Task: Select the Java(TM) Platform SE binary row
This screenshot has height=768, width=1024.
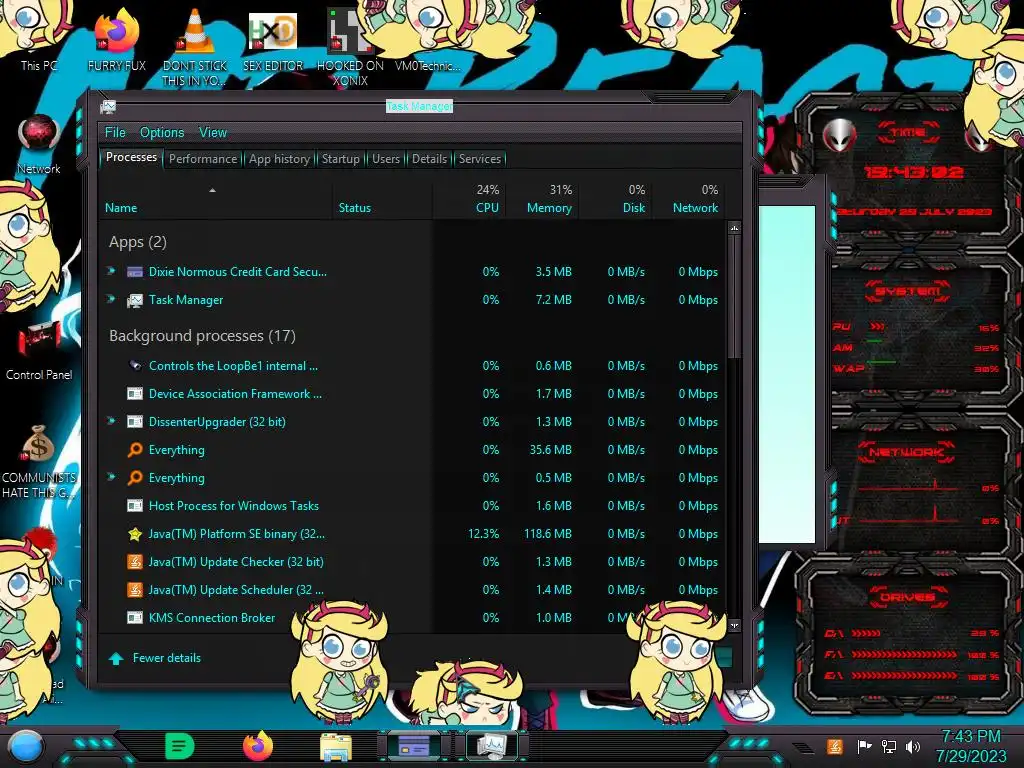Action: pyautogui.click(x=413, y=534)
